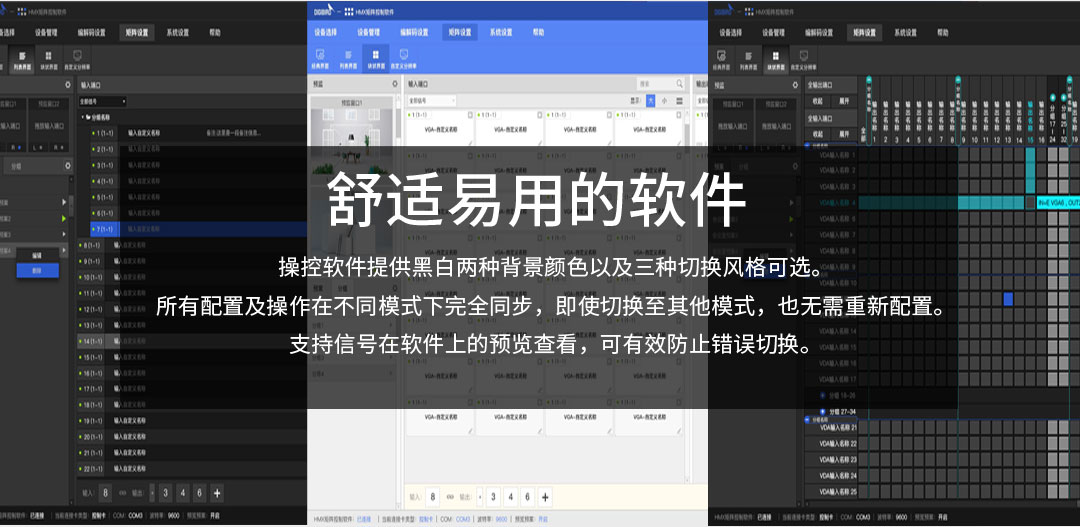The width and height of the screenshot is (1080, 527).
Task: Select small 小 display size toggle
Action: pos(665,101)
